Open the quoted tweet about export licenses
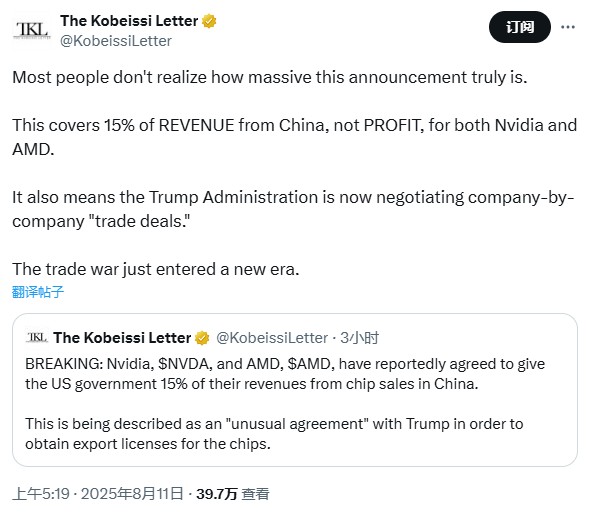Viewport: 594px width, 516px height. pos(295,390)
